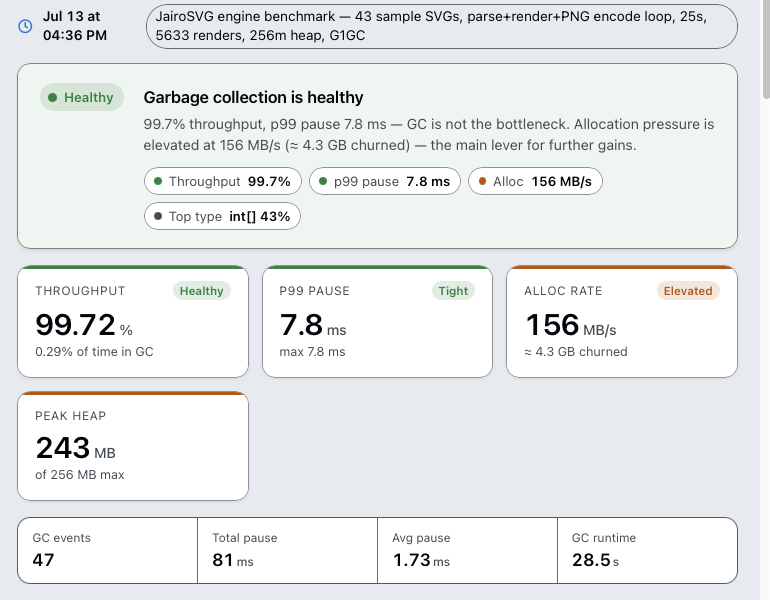Image resolution: width=770 pixels, height=600 pixels.
Task: Click the green dot in Throughput chip
Action: point(158,181)
